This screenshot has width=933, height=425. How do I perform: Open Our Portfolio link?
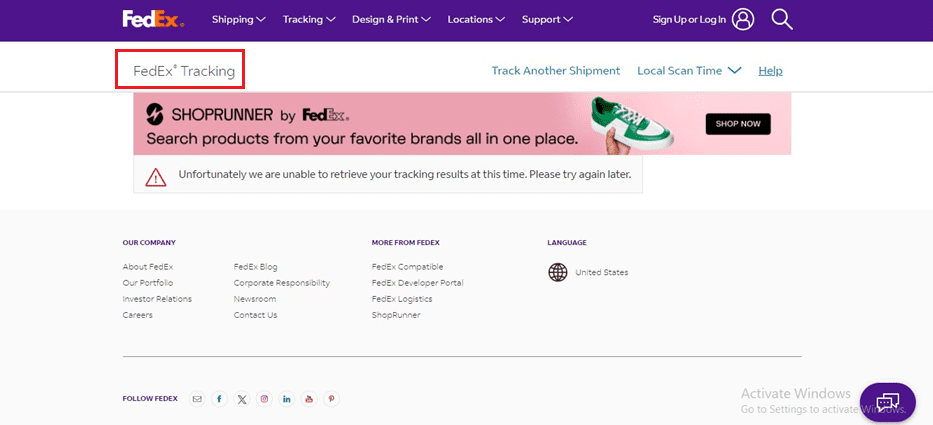click(x=148, y=283)
